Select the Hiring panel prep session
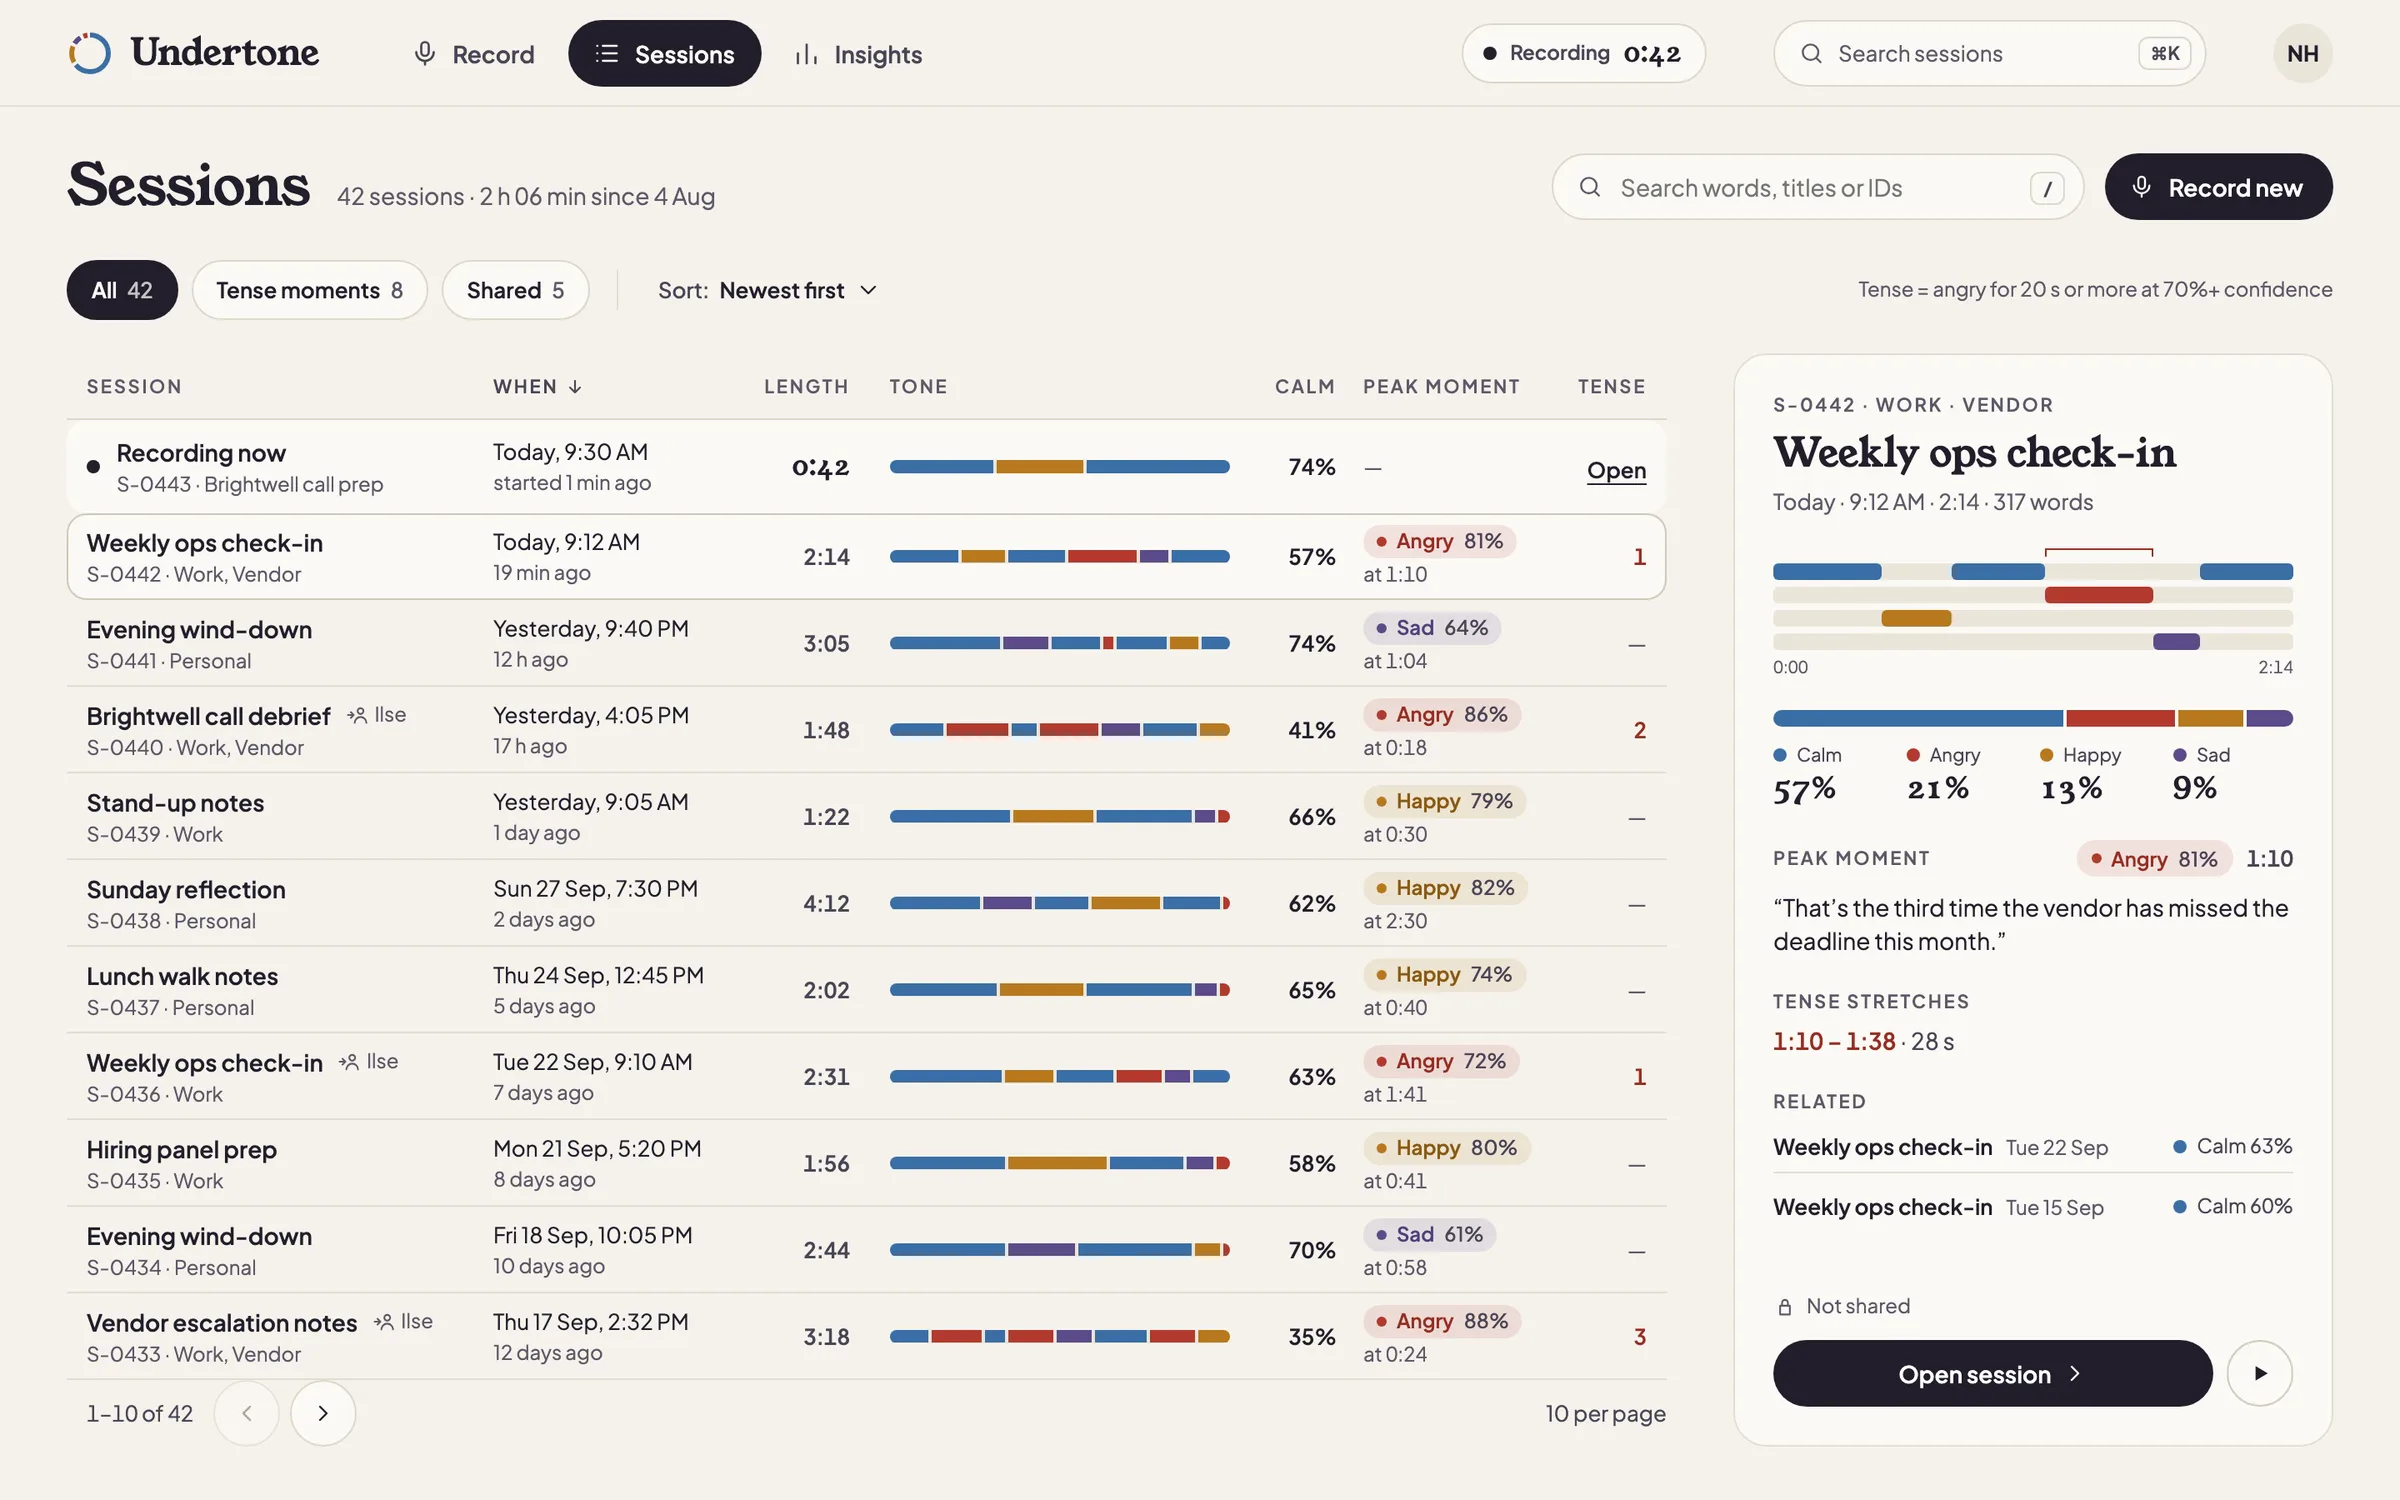This screenshot has width=2400, height=1500. click(x=866, y=1163)
